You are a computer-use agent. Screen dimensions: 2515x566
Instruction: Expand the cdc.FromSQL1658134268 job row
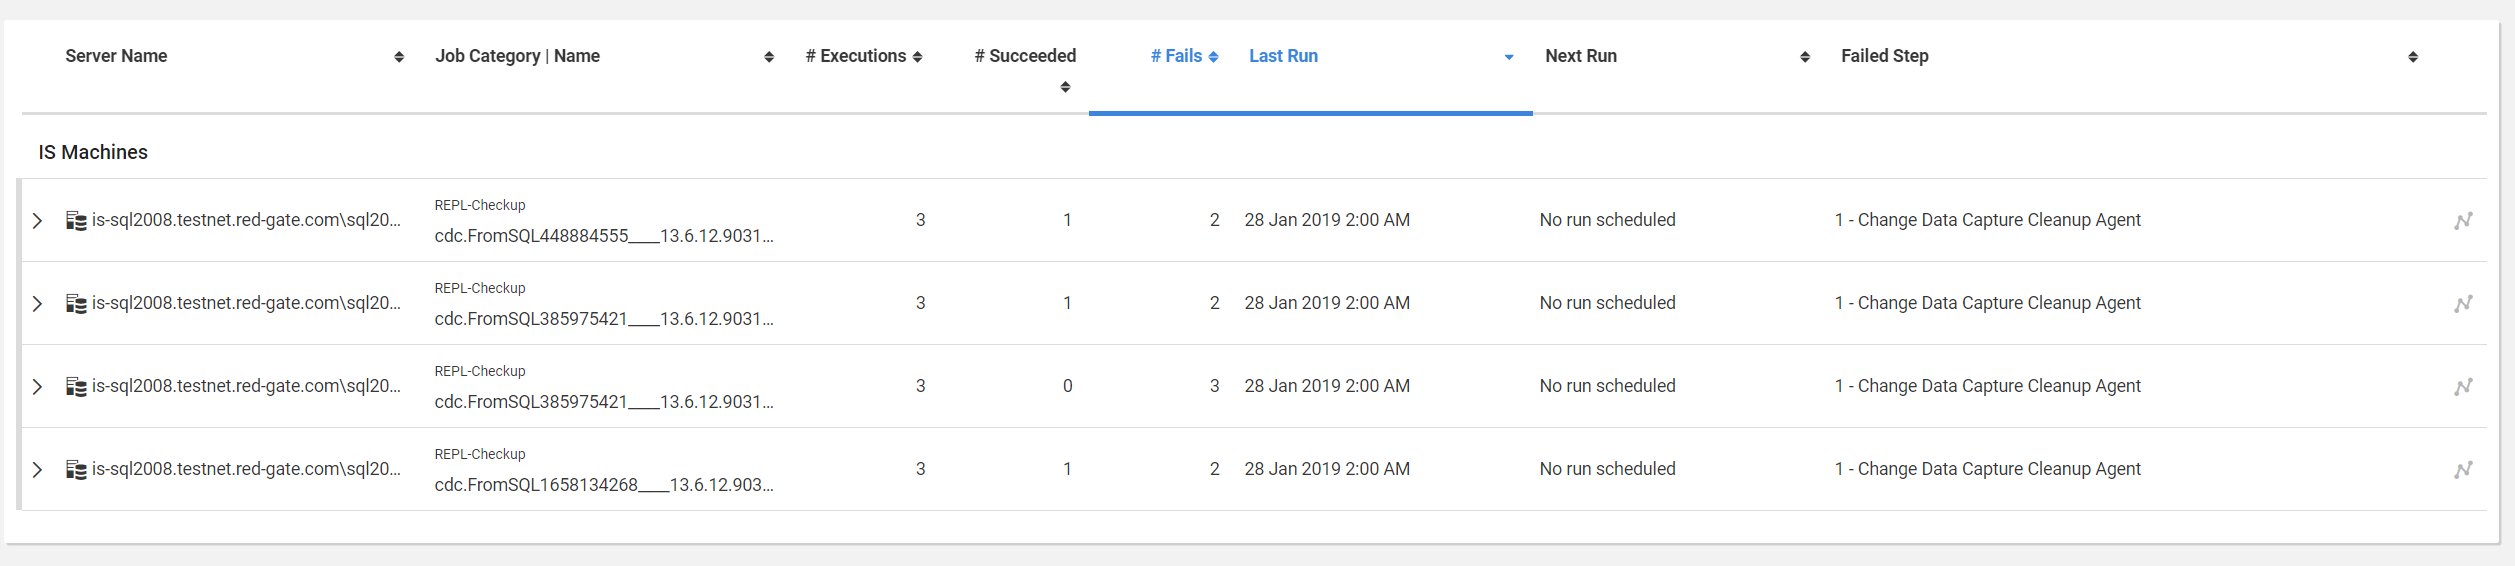pyautogui.click(x=37, y=469)
